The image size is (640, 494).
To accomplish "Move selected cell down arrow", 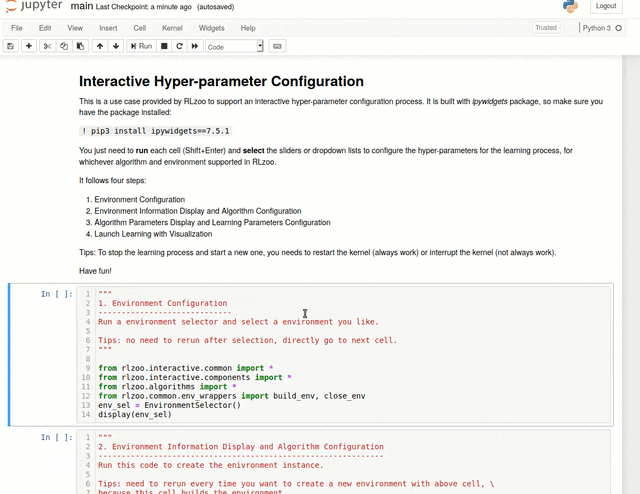I will click(x=116, y=46).
